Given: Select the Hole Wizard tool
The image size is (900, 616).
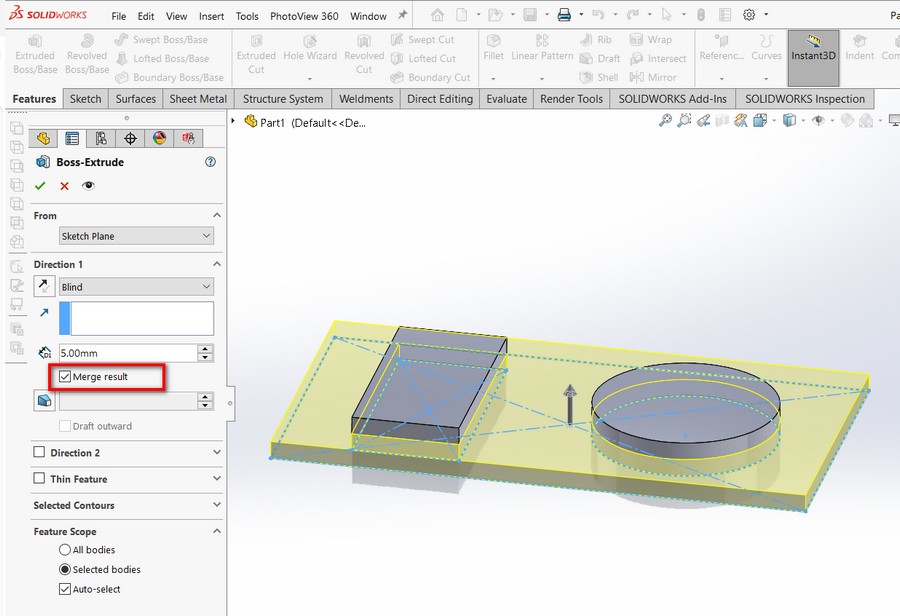Looking at the screenshot, I should [310, 49].
